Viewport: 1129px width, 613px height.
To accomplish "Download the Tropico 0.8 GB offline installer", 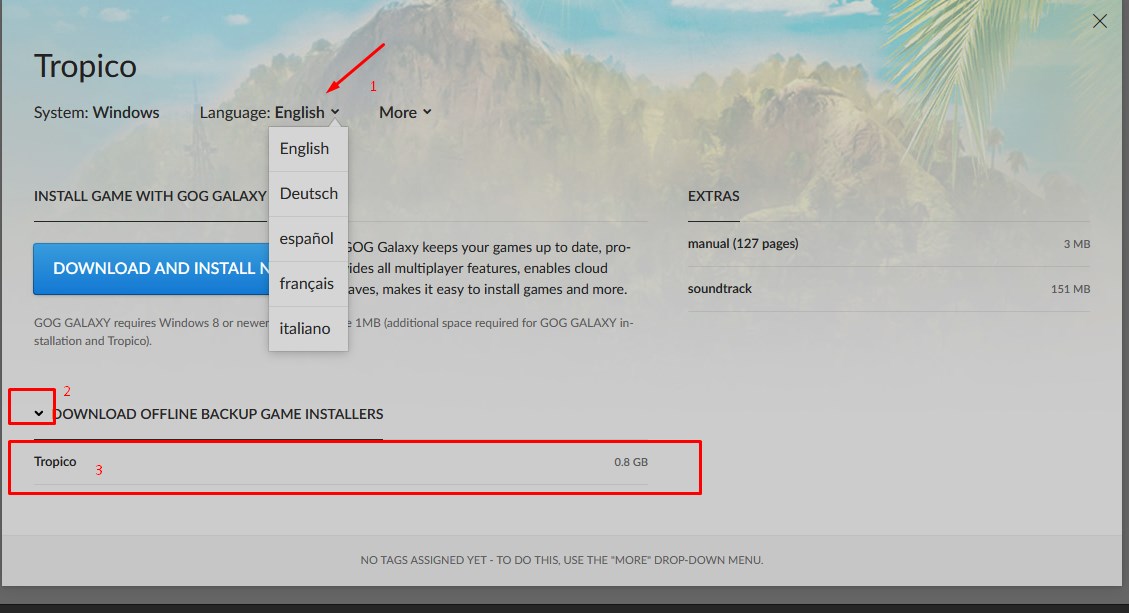I will [341, 462].
